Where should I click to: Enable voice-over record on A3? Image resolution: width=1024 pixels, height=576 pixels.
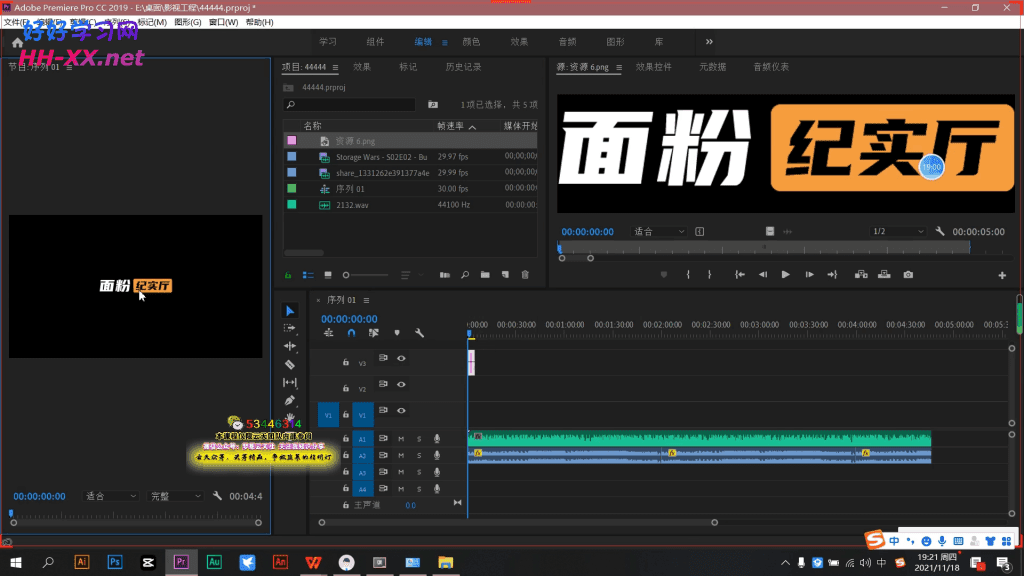pos(437,472)
